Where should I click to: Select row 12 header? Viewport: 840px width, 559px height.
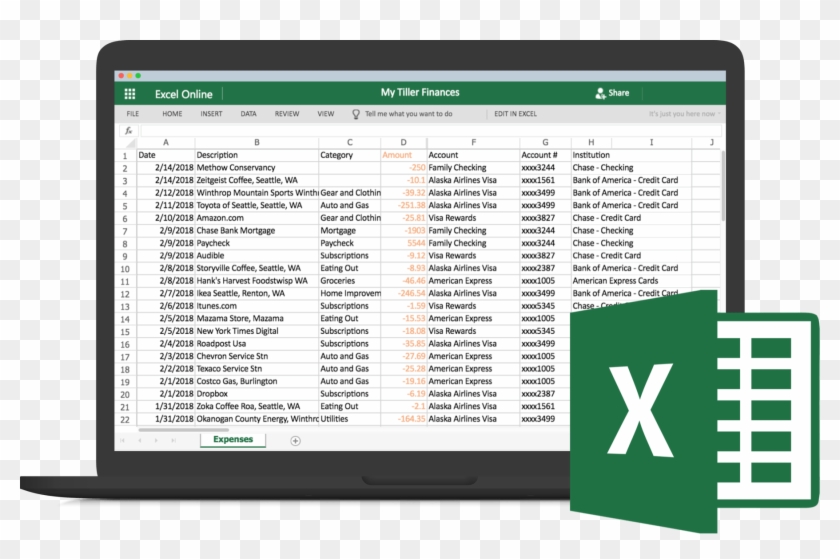point(125,294)
